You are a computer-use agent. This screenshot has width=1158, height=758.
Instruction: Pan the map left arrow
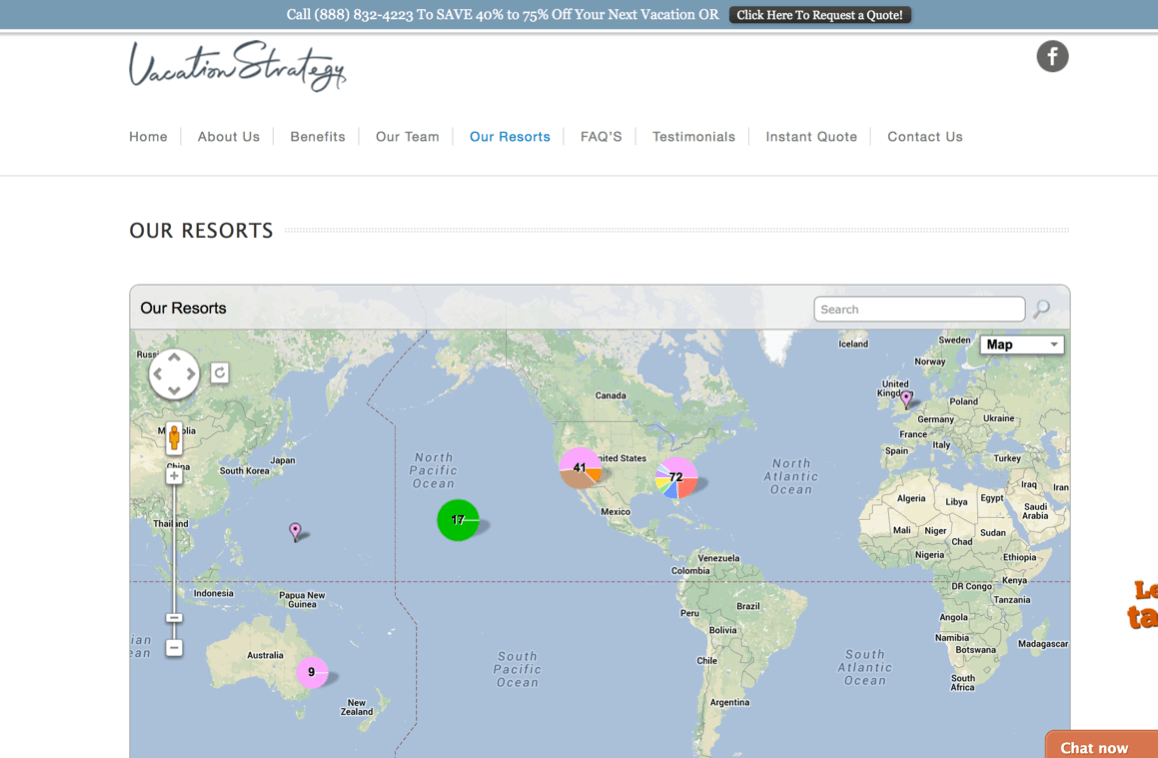pos(157,374)
